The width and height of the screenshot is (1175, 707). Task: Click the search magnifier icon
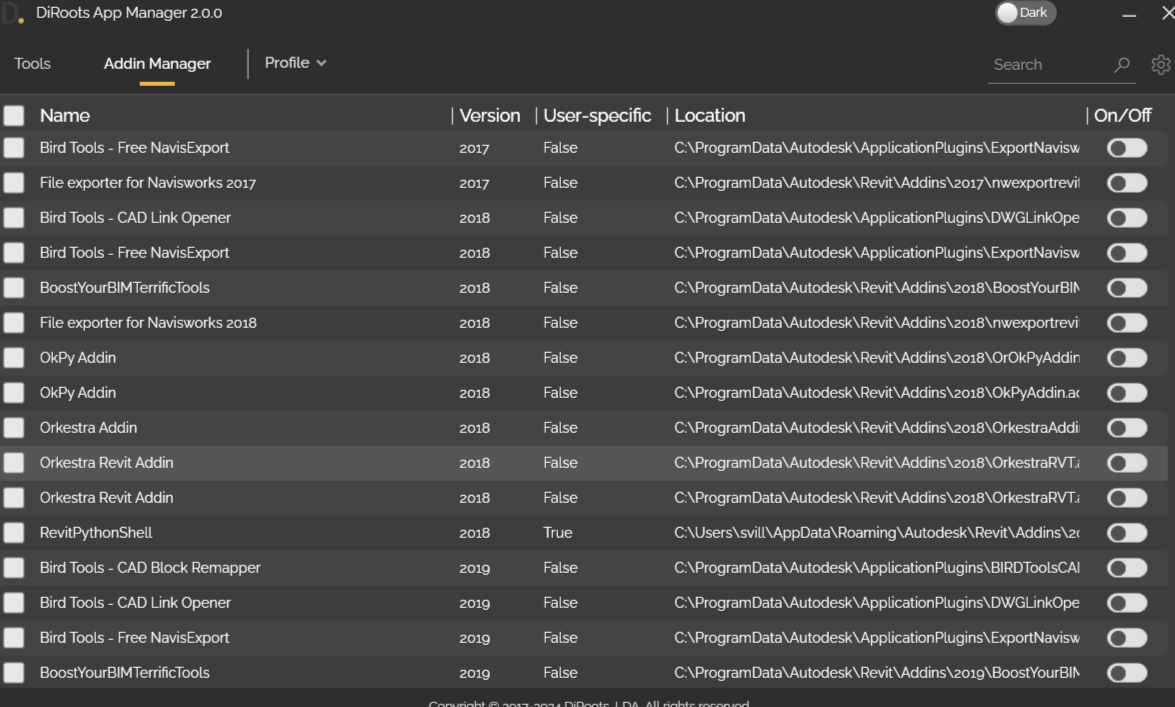click(1122, 64)
